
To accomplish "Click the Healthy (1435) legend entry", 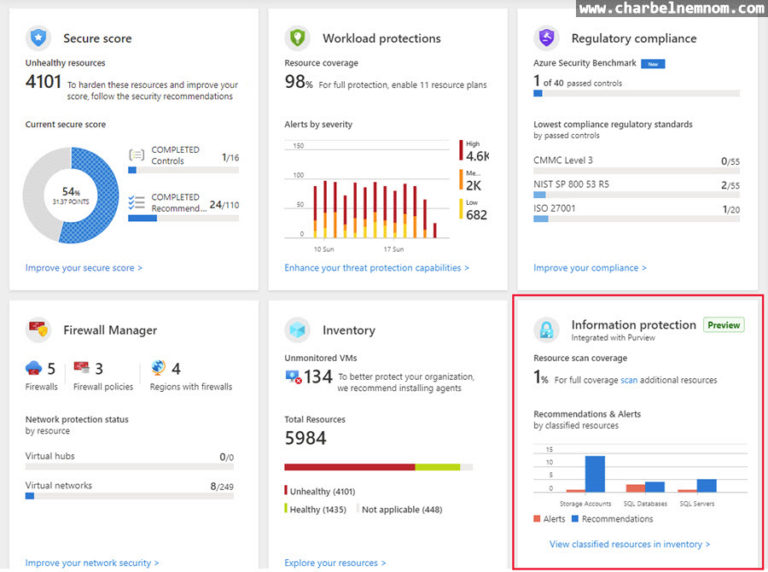I will pos(315,509).
